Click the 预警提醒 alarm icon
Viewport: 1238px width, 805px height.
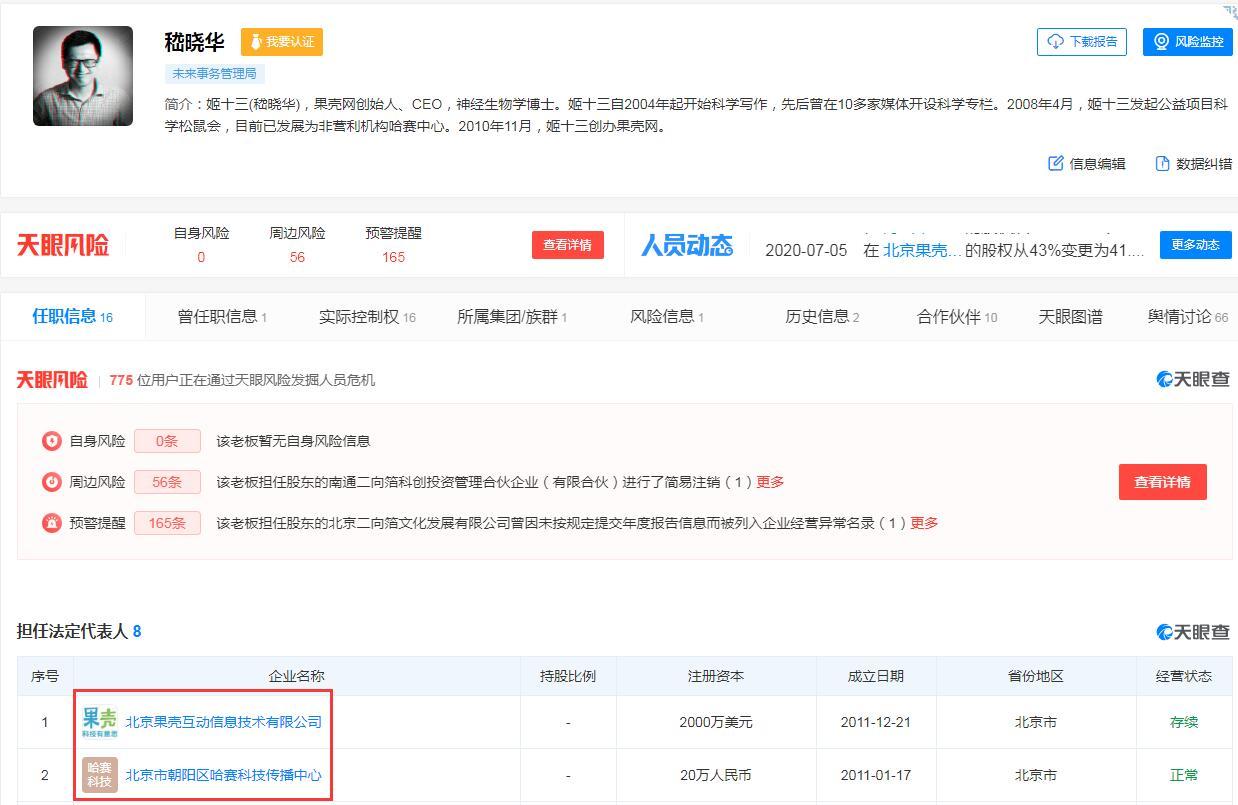click(52, 523)
